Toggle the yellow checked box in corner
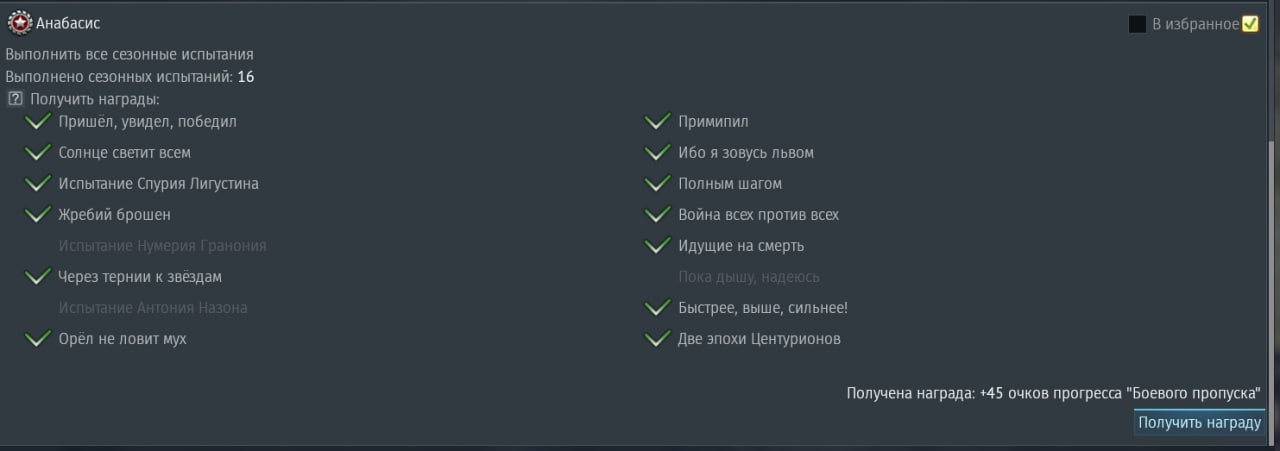Viewport: 1280px width, 451px height. (x=1250, y=24)
